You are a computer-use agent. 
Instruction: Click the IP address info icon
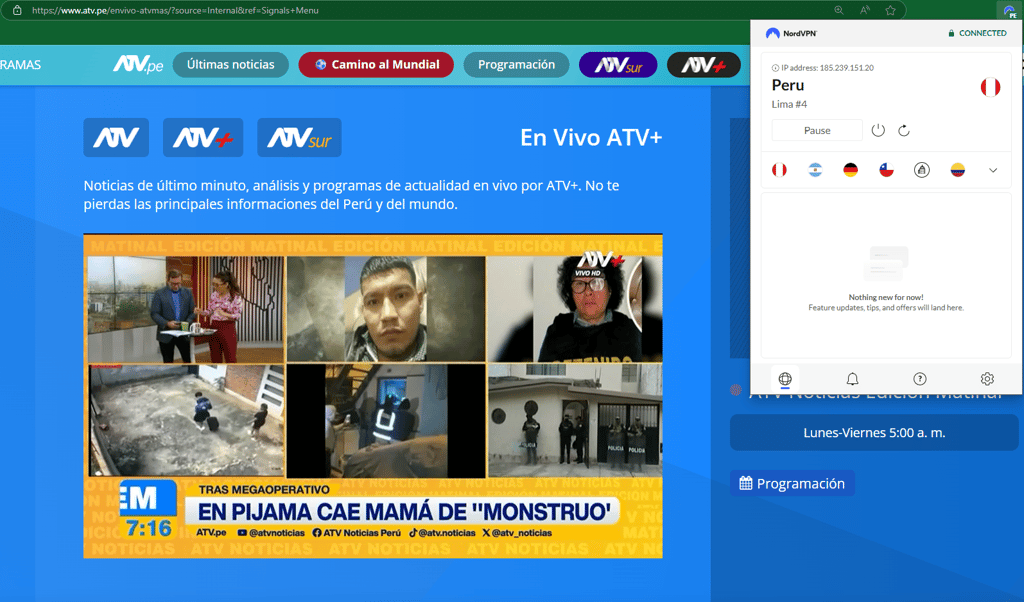pos(775,68)
